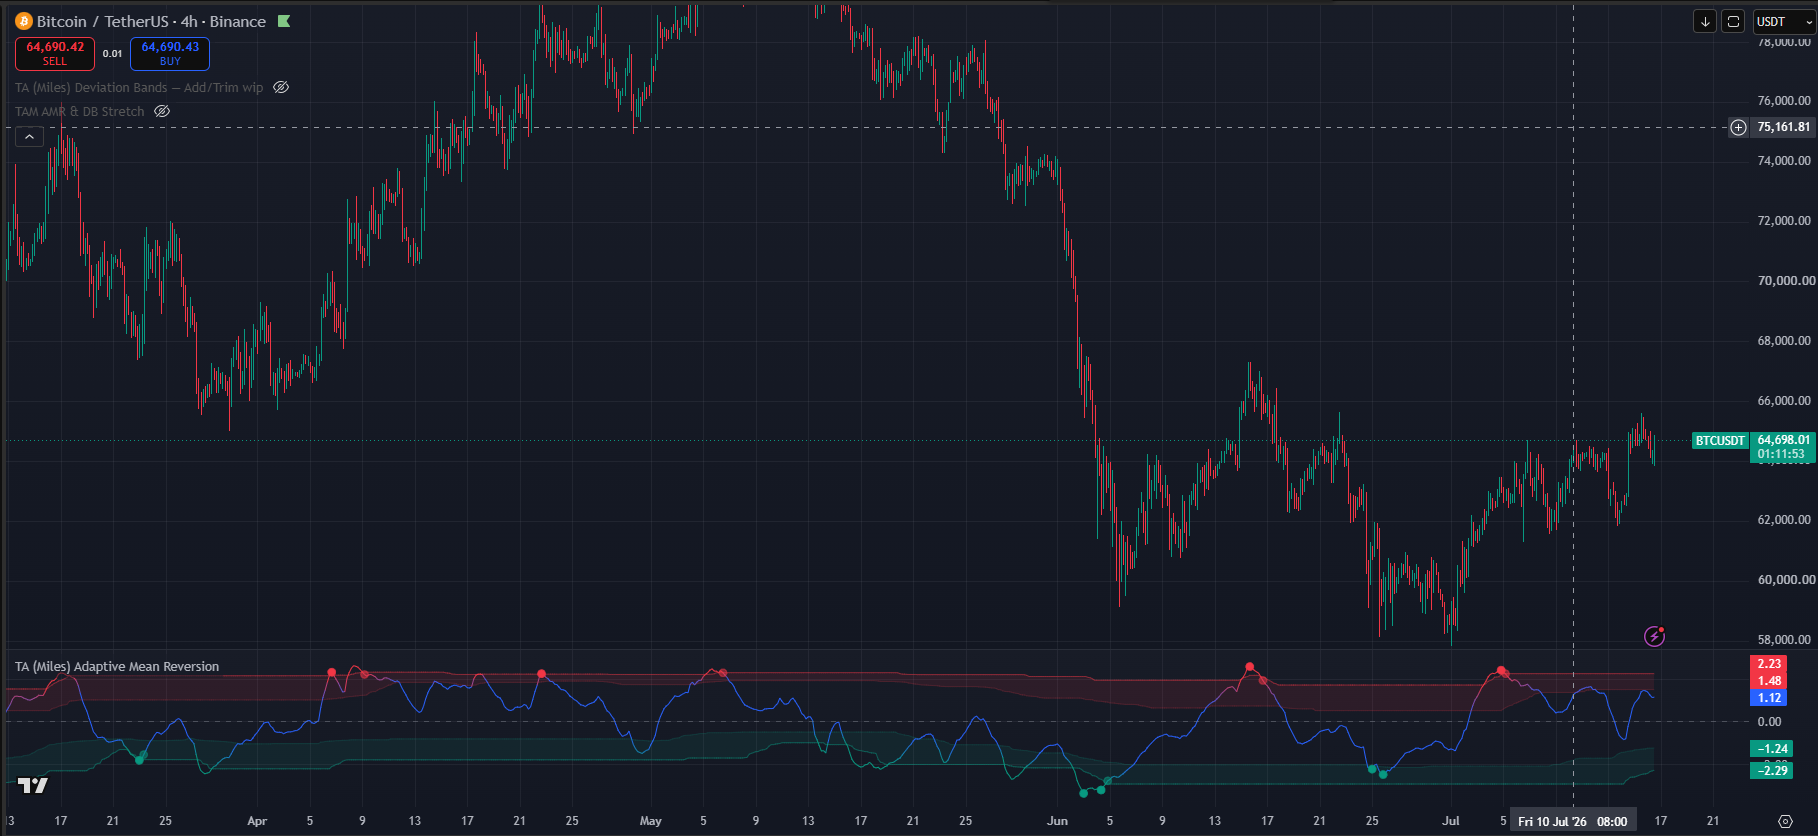The width and height of the screenshot is (1818, 836).
Task: Open chart settings hexagon icon at bottom right
Action: (x=1786, y=821)
